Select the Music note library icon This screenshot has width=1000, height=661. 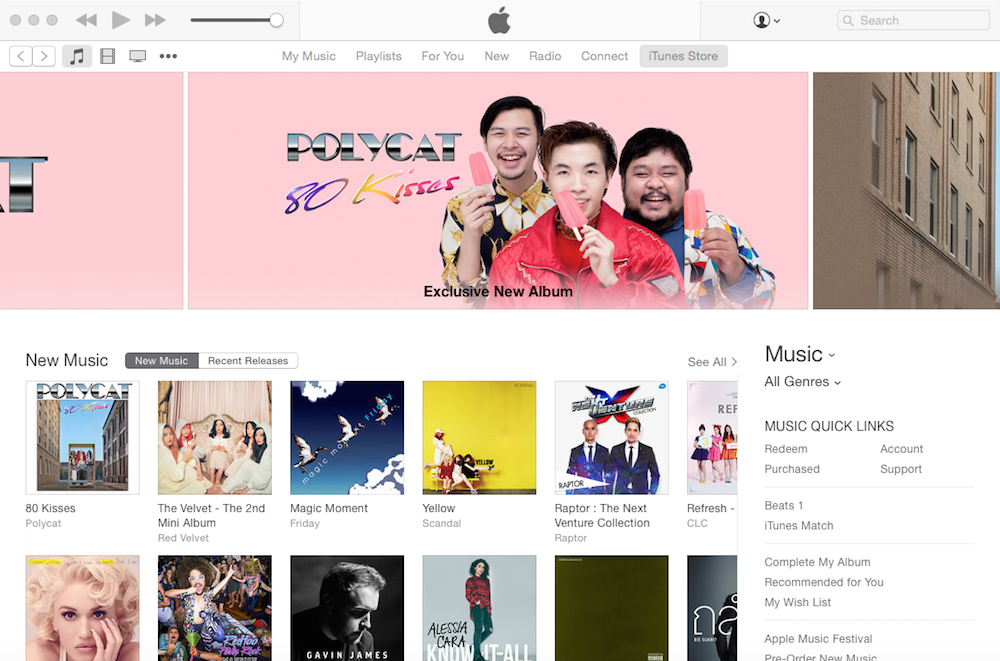pos(77,56)
